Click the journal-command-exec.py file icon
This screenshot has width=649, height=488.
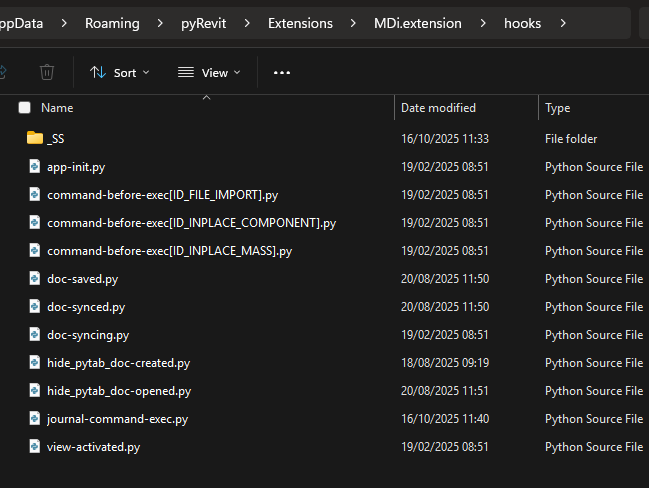35,418
